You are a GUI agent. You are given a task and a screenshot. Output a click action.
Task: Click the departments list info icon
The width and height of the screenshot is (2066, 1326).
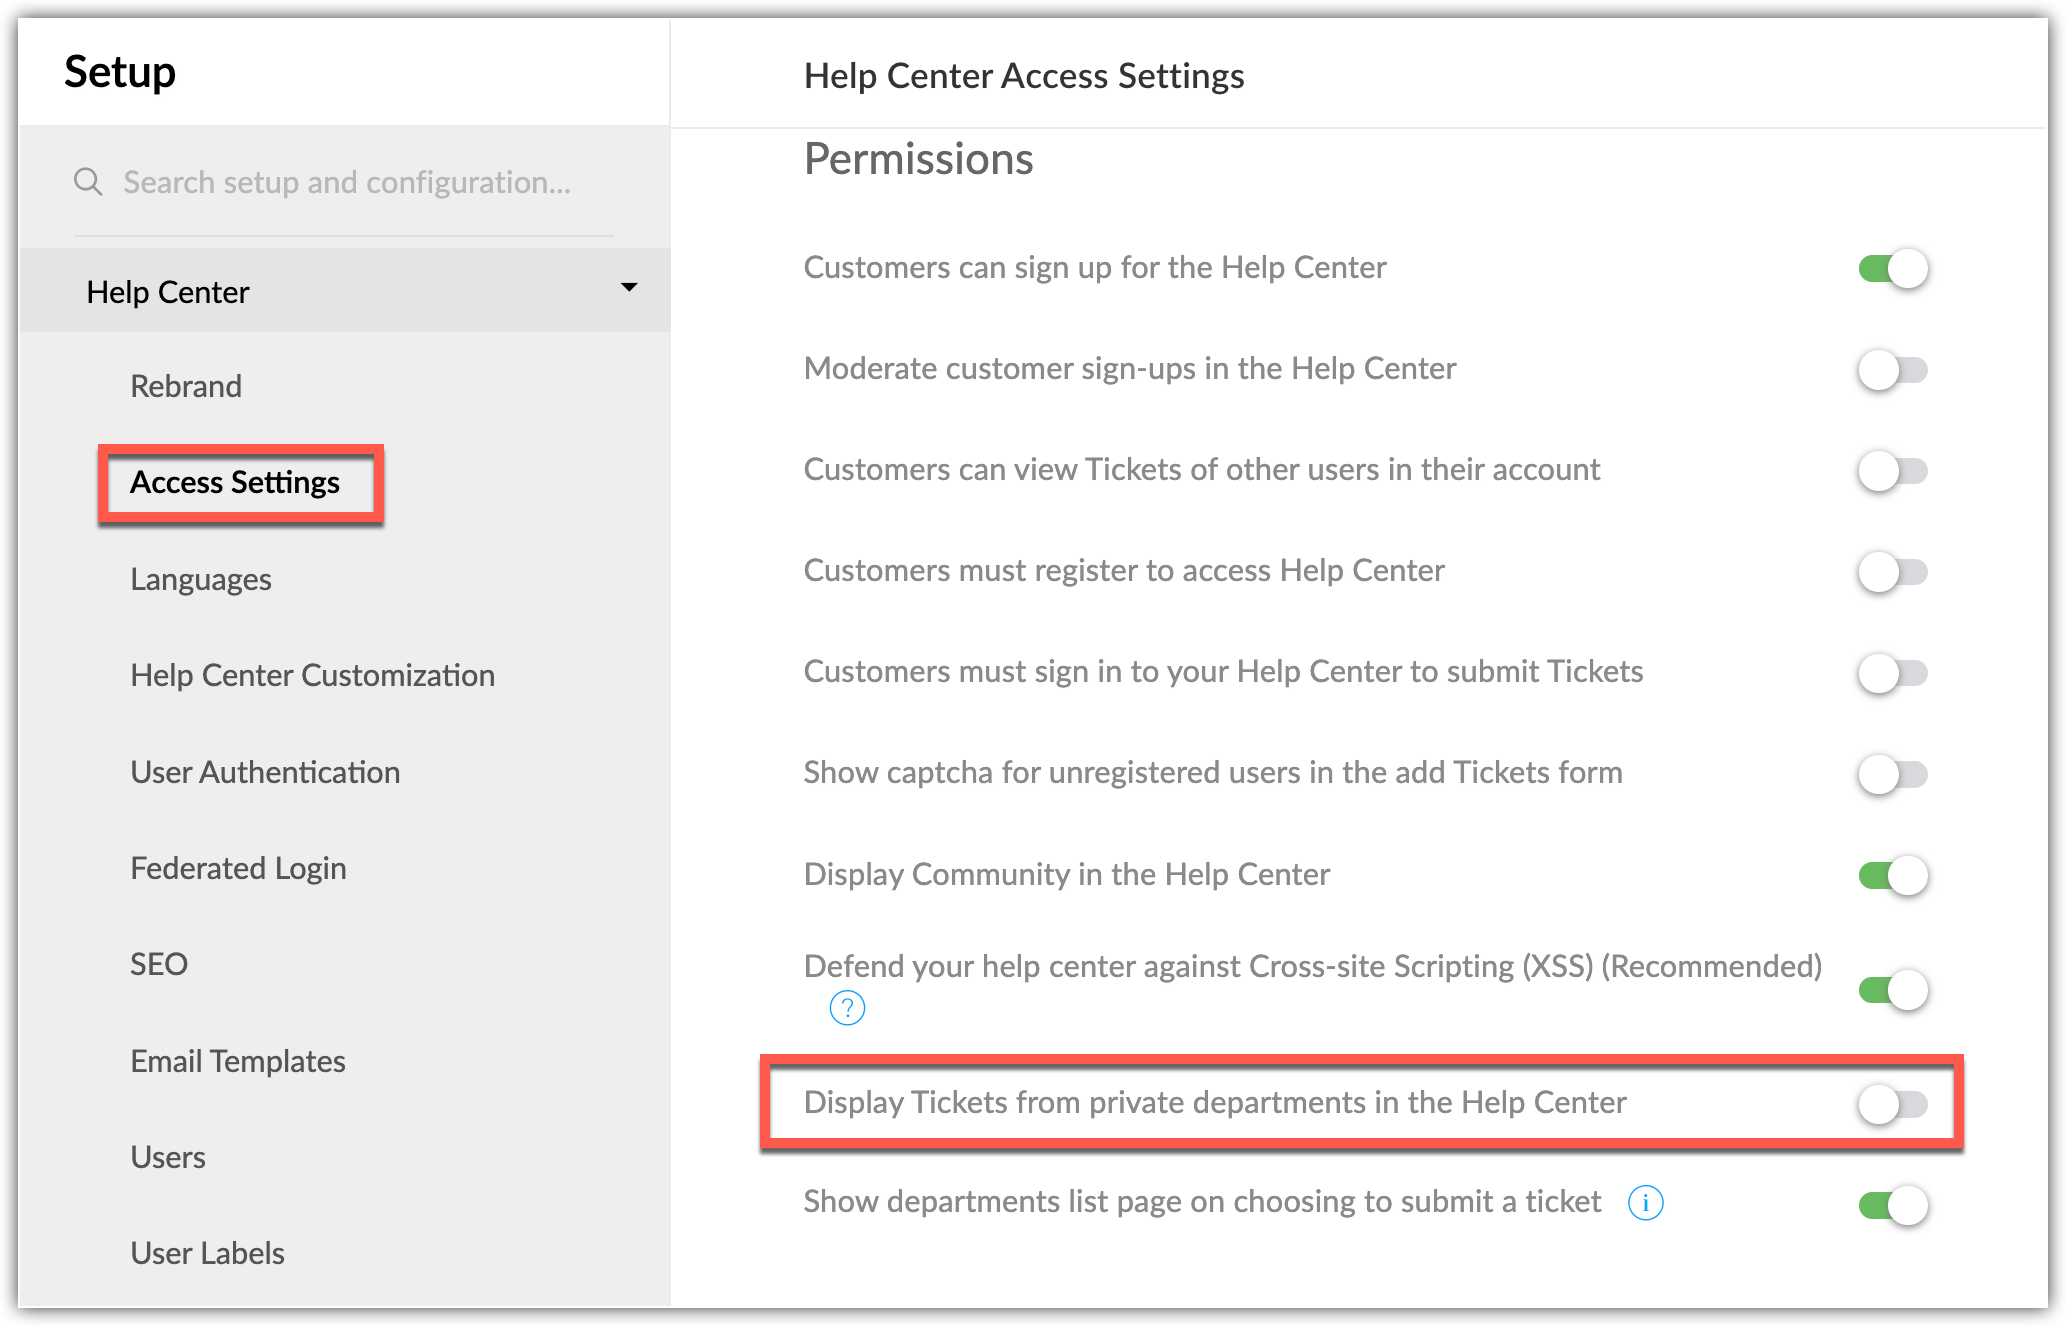tap(1645, 1202)
